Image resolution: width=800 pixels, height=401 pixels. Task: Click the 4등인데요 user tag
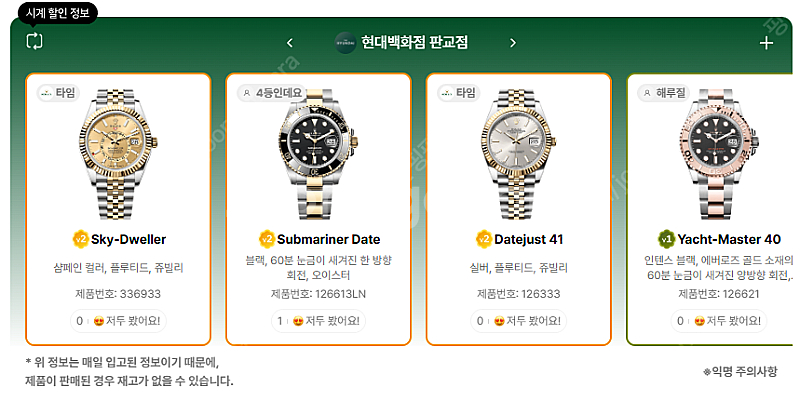click(x=272, y=93)
